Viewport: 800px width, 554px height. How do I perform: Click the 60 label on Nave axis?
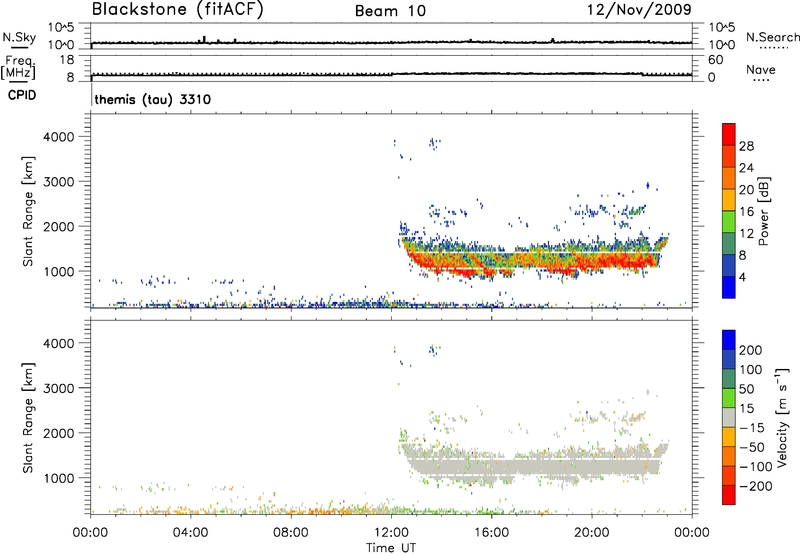pyautogui.click(x=716, y=60)
